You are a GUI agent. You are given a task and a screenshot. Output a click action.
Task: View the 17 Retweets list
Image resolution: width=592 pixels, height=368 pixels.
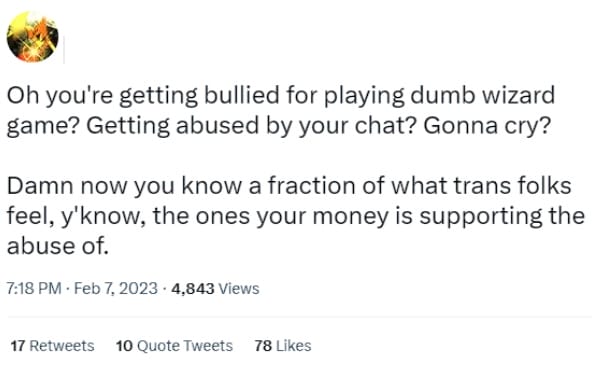click(52, 345)
